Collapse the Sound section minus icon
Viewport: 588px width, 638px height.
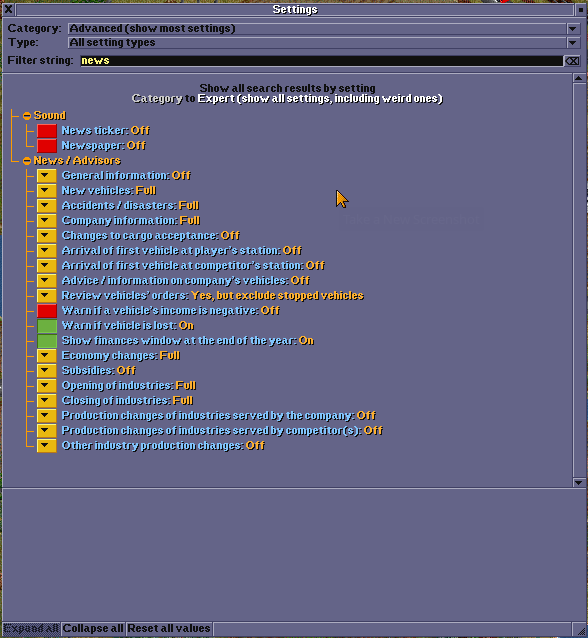point(27,116)
